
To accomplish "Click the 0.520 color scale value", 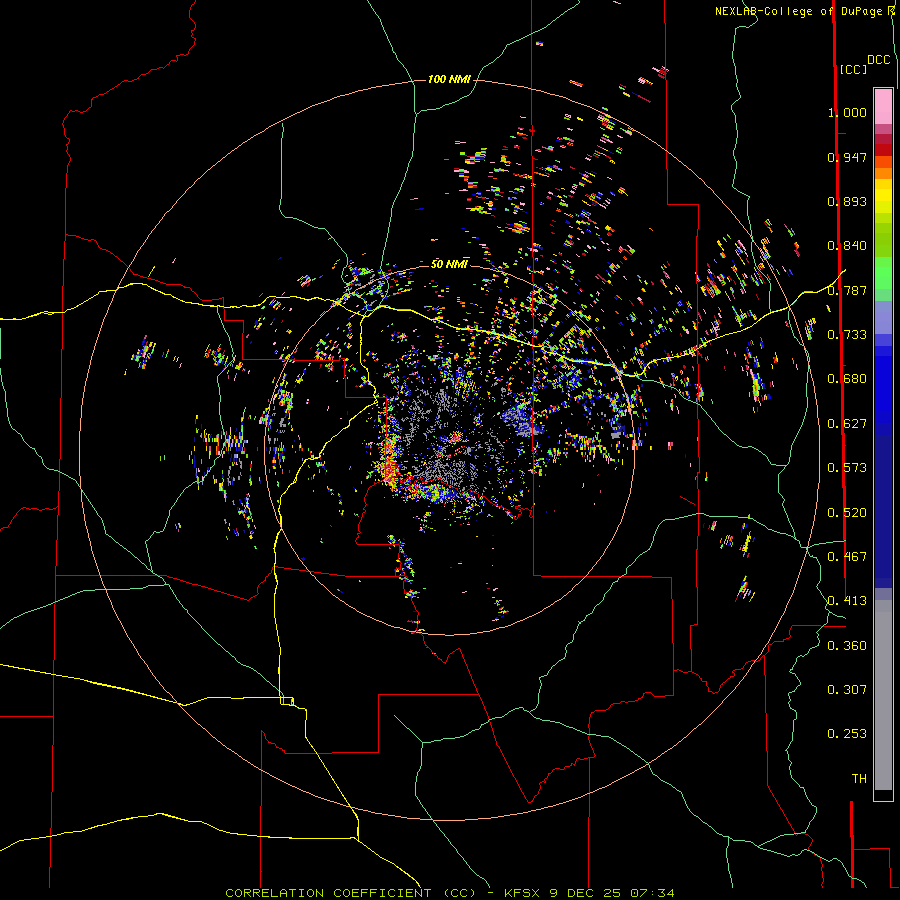I will [x=847, y=513].
